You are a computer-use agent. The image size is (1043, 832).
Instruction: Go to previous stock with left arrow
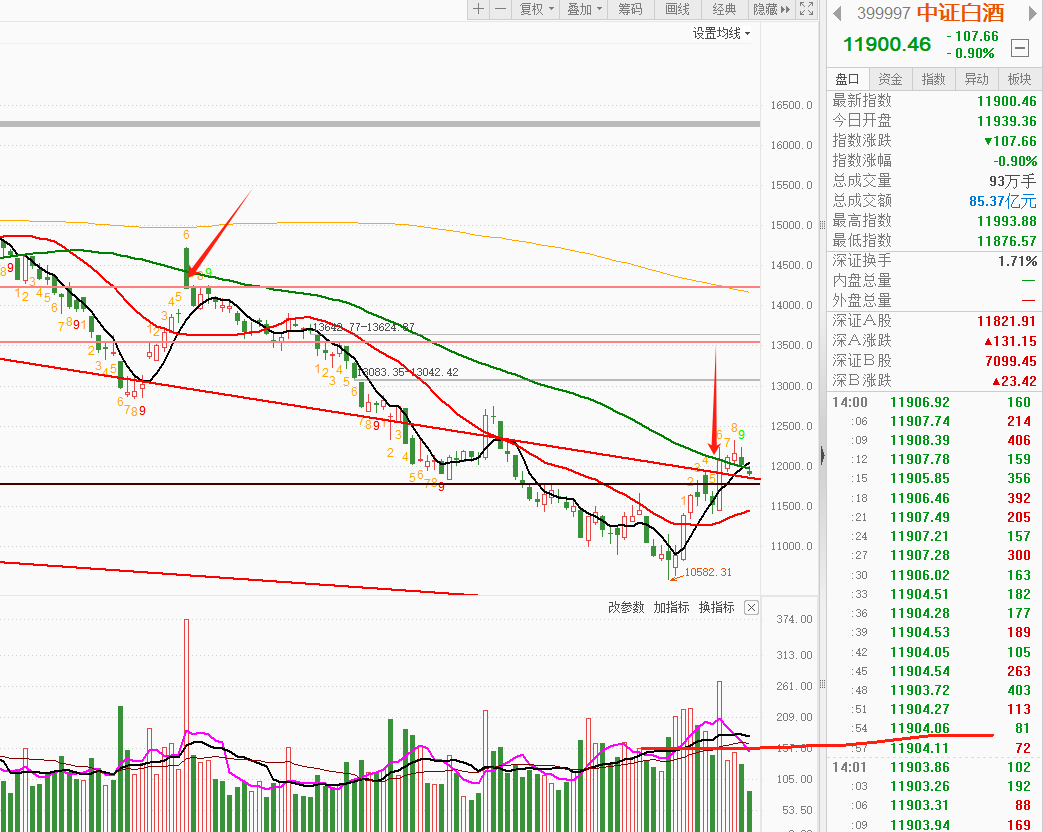click(x=837, y=13)
